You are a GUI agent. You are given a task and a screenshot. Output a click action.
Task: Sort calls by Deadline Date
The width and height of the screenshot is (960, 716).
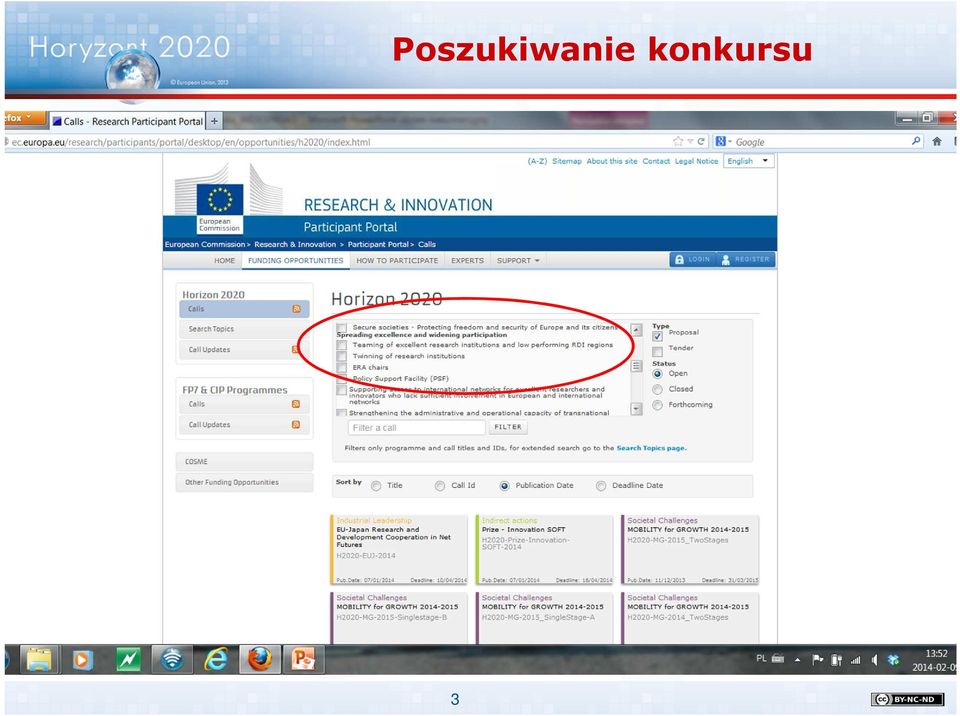[x=601, y=486]
